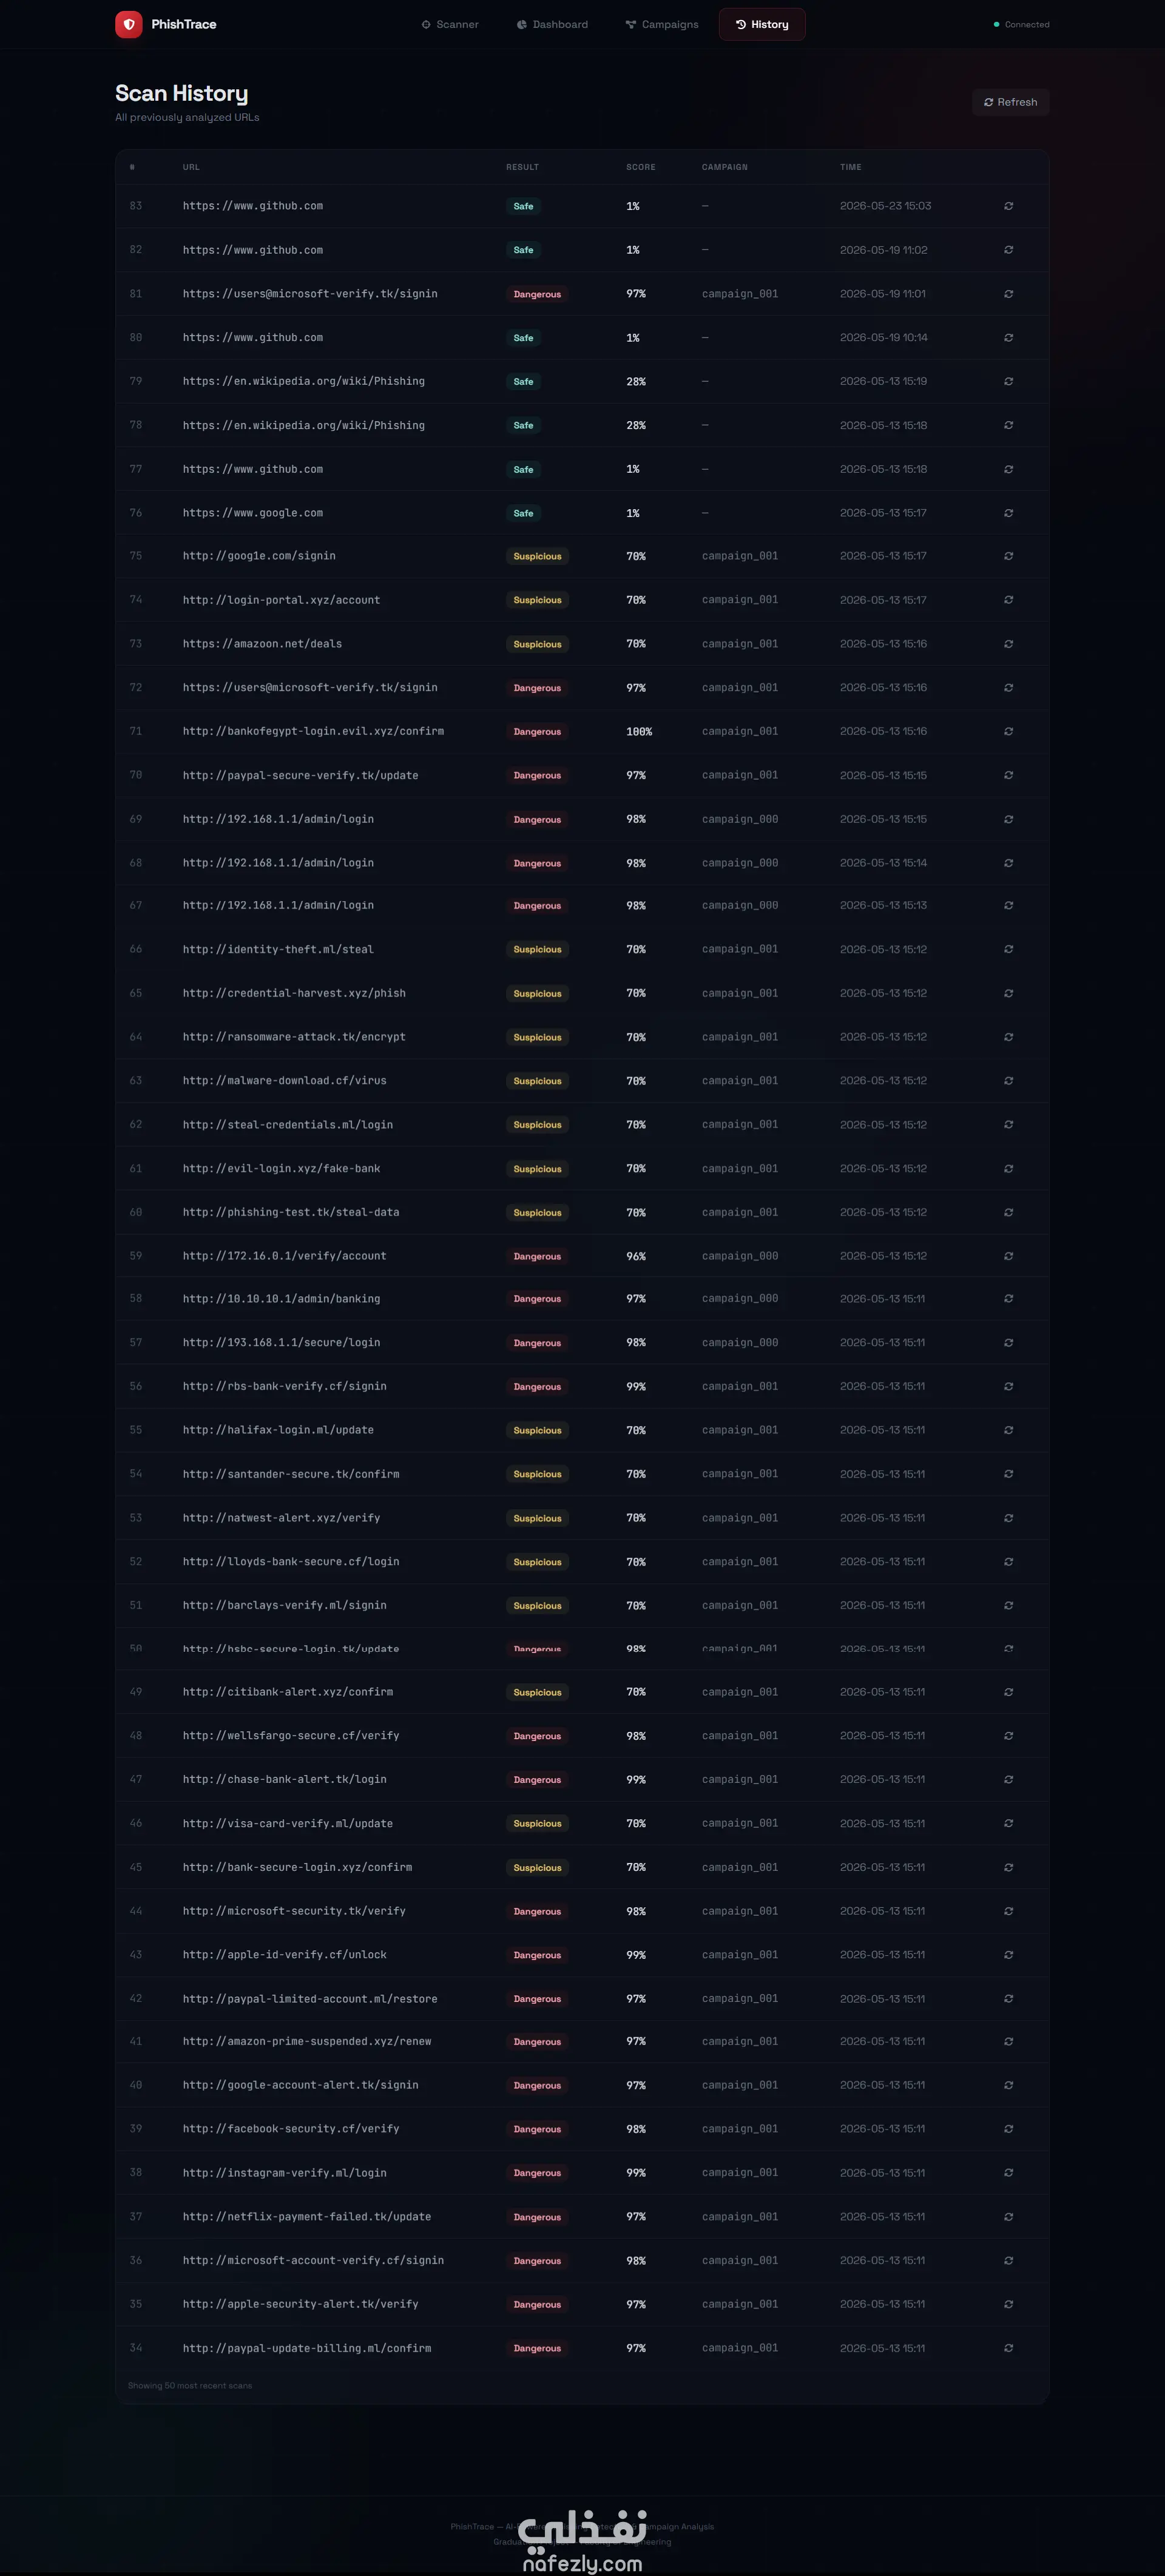Click the PhishTrace shield logo
The height and width of the screenshot is (2576, 1165).
(128, 24)
